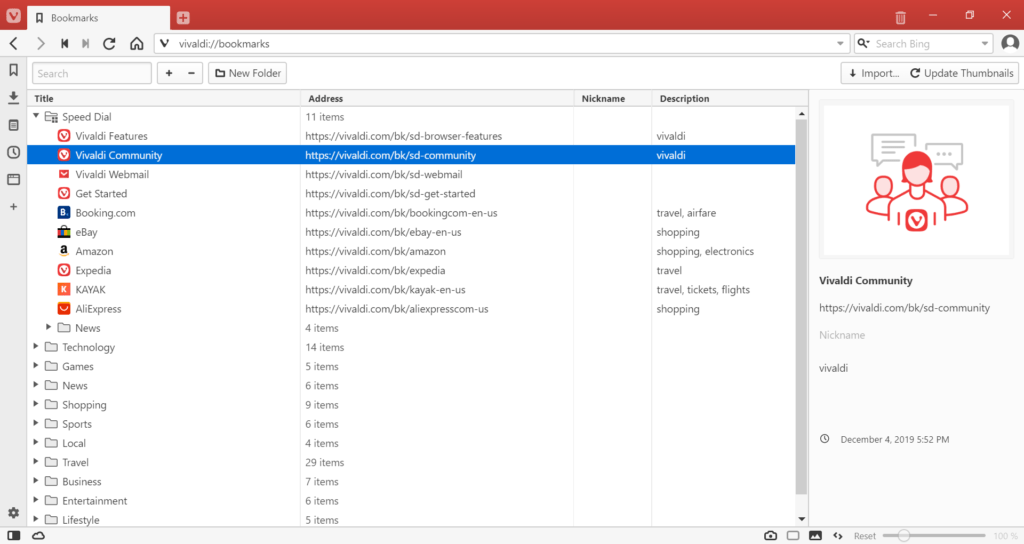Add a web panel with plus
The image size is (1024, 544).
tap(13, 206)
